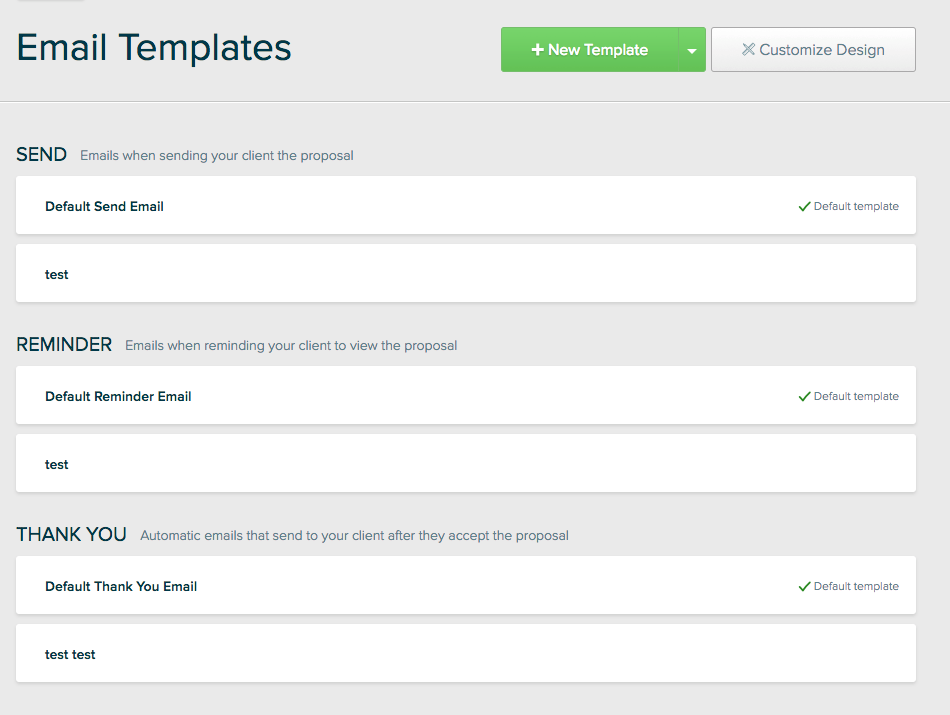Image resolution: width=950 pixels, height=715 pixels.
Task: Open Customize Design
Action: (x=813, y=50)
